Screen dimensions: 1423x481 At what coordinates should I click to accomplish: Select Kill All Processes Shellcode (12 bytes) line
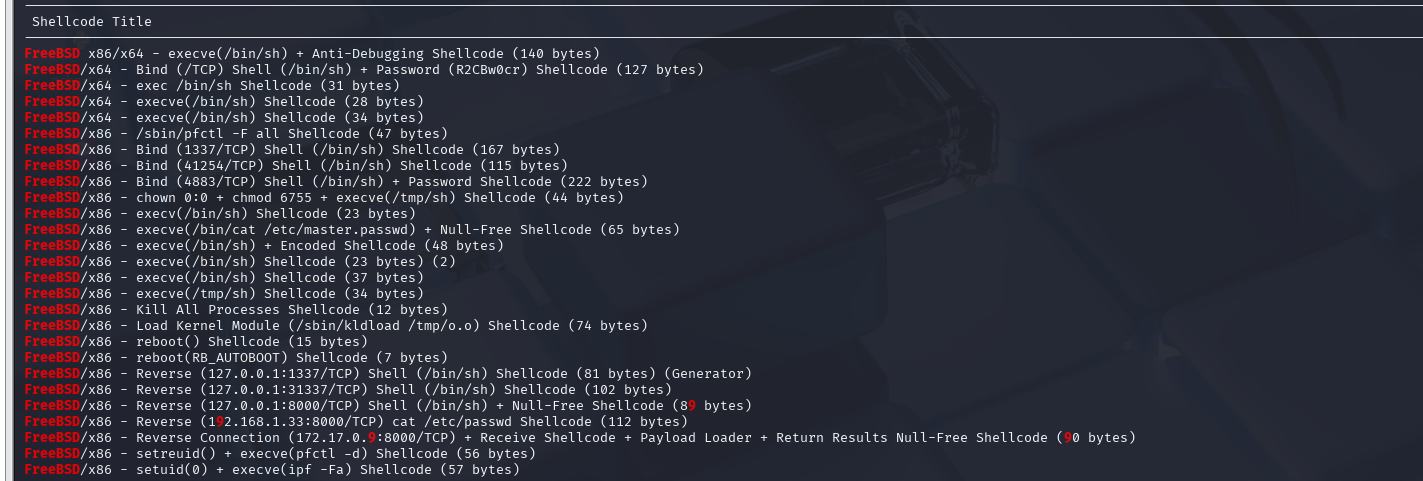236,309
